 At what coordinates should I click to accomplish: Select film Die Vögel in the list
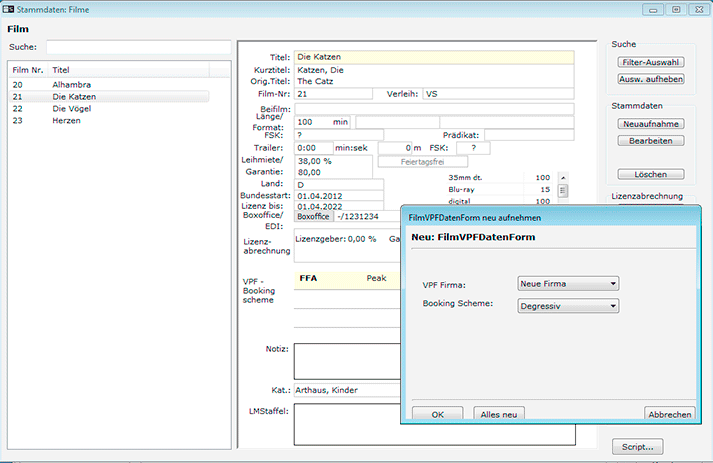click(74, 109)
